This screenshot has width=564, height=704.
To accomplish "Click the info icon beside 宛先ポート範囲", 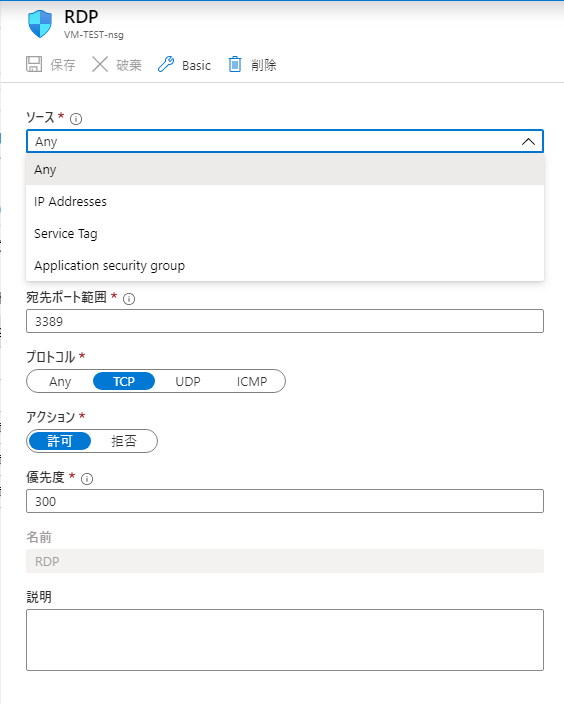I will pyautogui.click(x=129, y=299).
